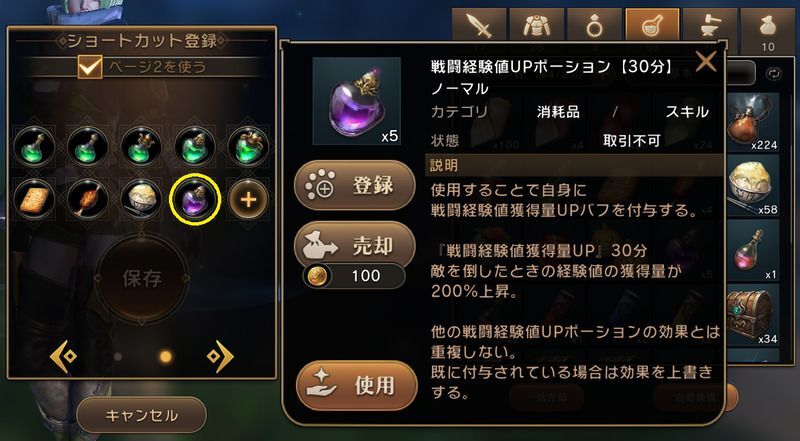Go to previous shortcut page arrow
This screenshot has width=800, height=441.
pos(64,356)
